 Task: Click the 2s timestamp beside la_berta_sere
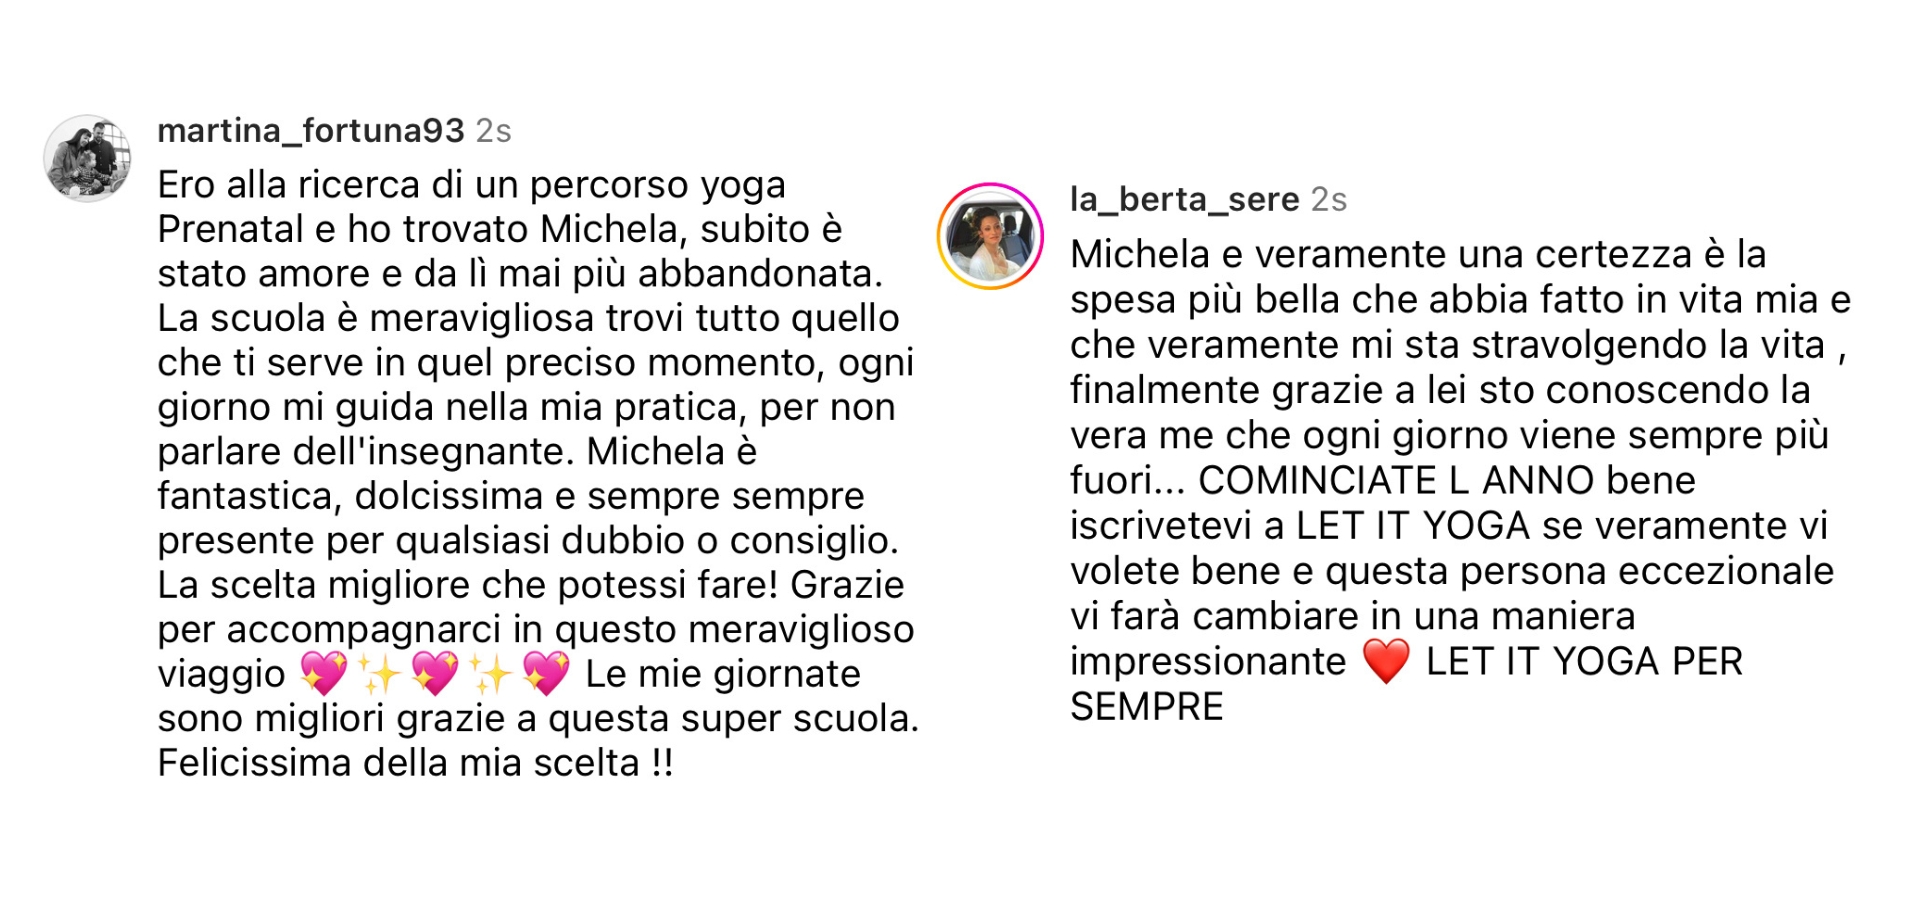click(x=1328, y=200)
